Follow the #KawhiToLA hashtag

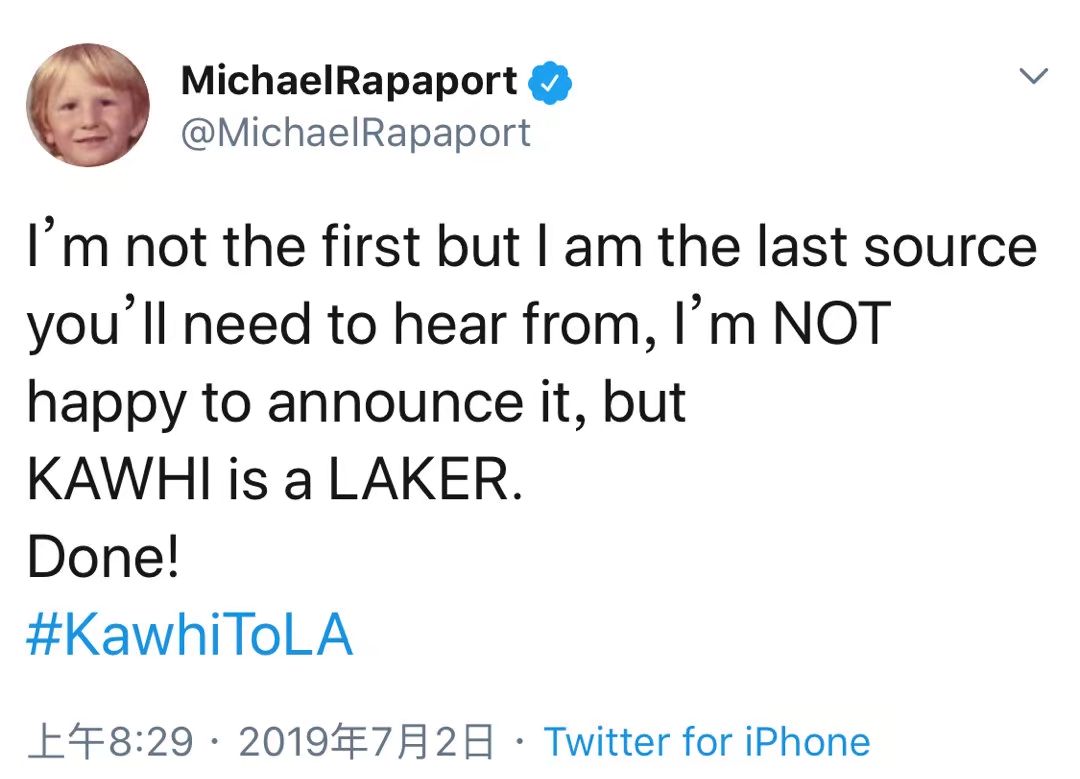coord(189,636)
